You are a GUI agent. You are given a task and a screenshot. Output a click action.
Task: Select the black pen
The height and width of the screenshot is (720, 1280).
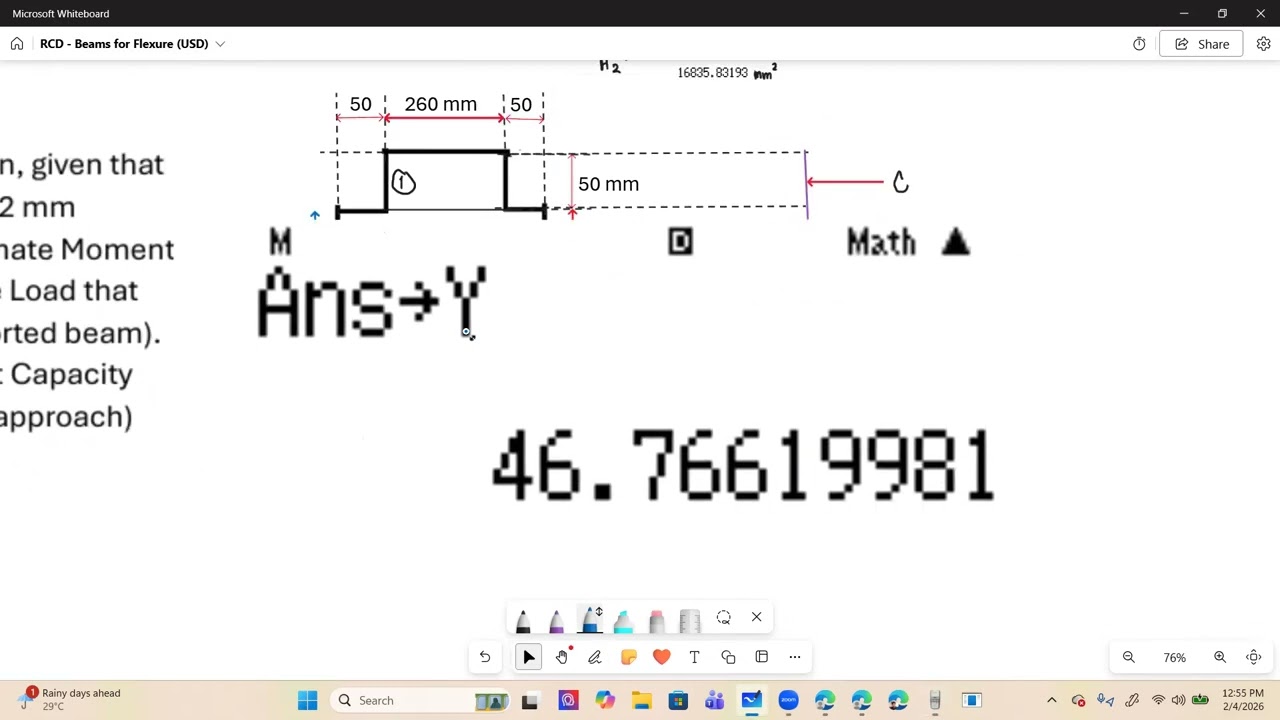click(x=523, y=621)
